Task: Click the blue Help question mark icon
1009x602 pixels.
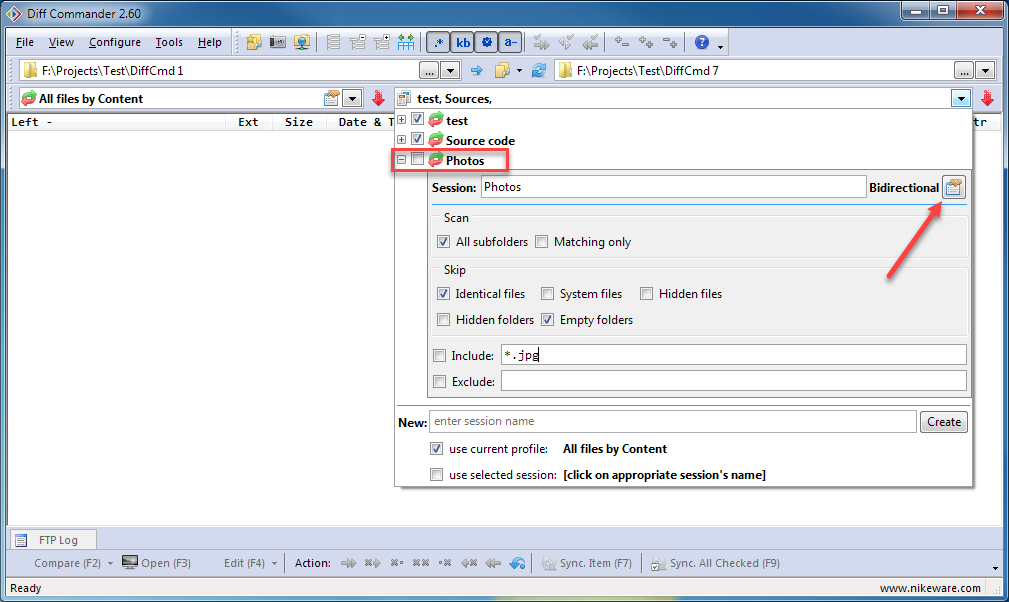Action: click(x=701, y=42)
